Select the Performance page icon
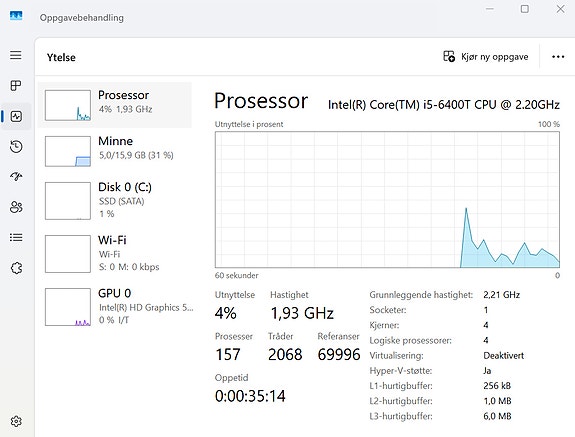Image resolution: width=575 pixels, height=437 pixels. click(x=17, y=117)
